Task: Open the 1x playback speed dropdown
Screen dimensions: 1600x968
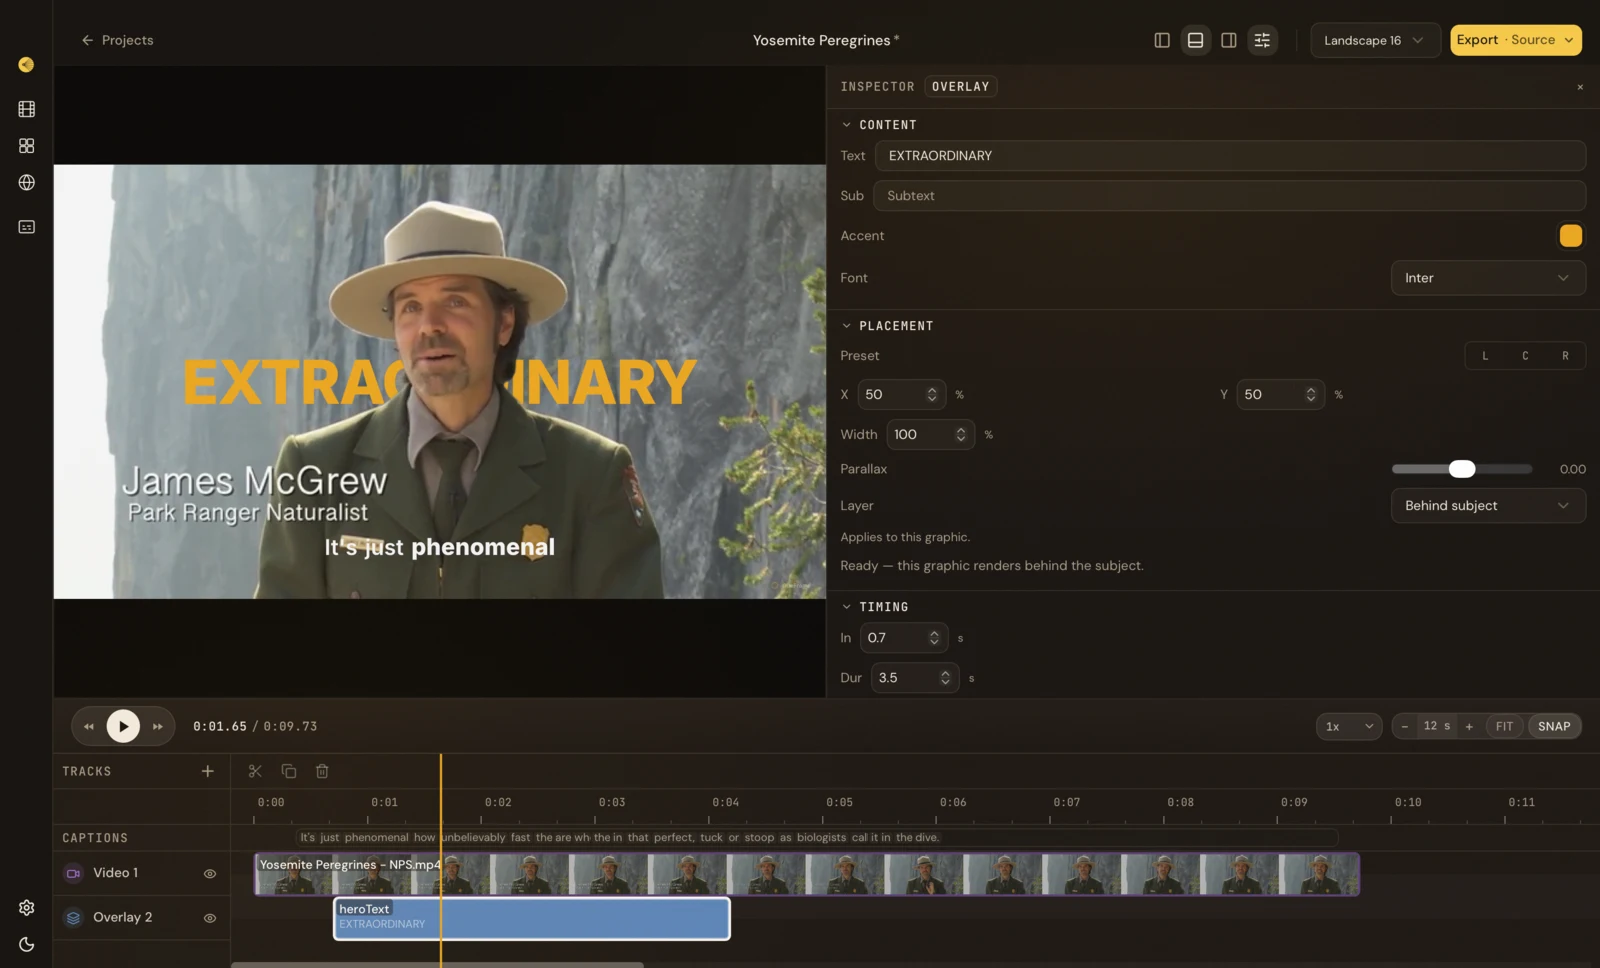Action: tap(1349, 726)
